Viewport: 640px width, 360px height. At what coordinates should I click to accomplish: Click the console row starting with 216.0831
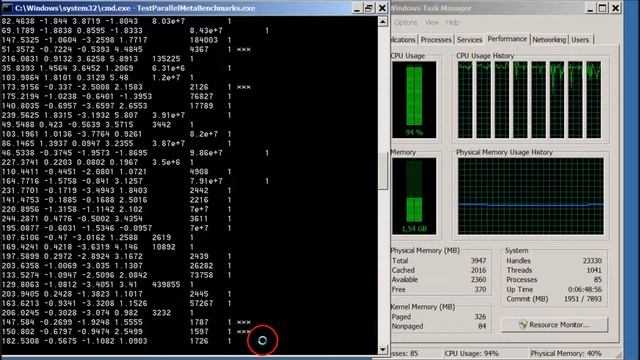98,59
